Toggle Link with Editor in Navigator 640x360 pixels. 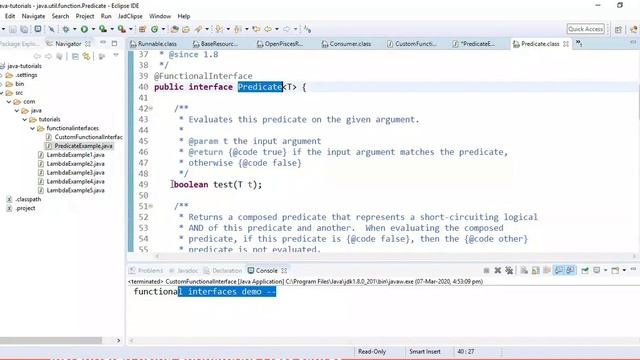click(x=86, y=56)
